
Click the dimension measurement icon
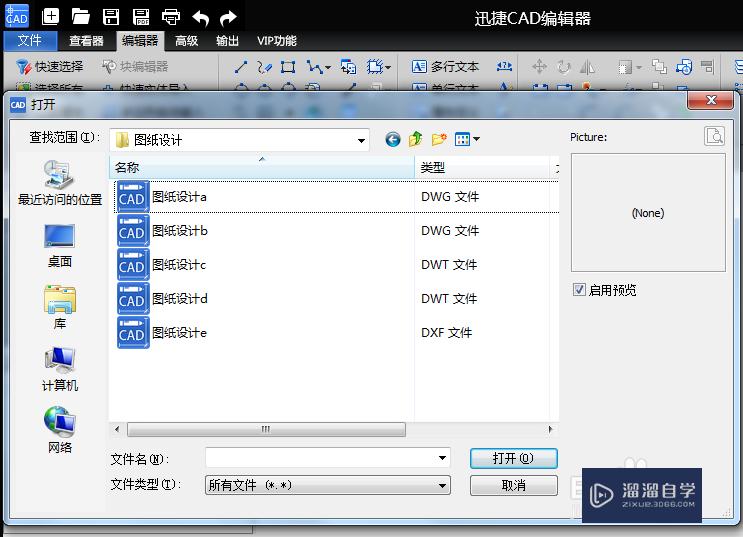coord(504,66)
